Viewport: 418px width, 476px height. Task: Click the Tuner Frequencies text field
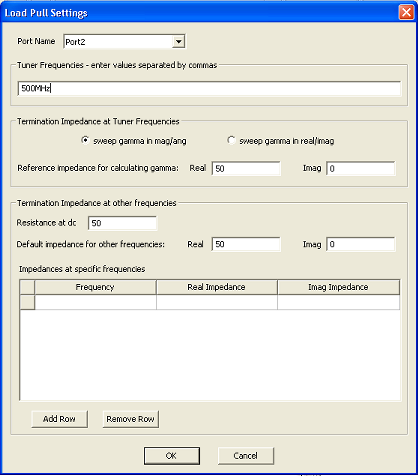pos(209,88)
